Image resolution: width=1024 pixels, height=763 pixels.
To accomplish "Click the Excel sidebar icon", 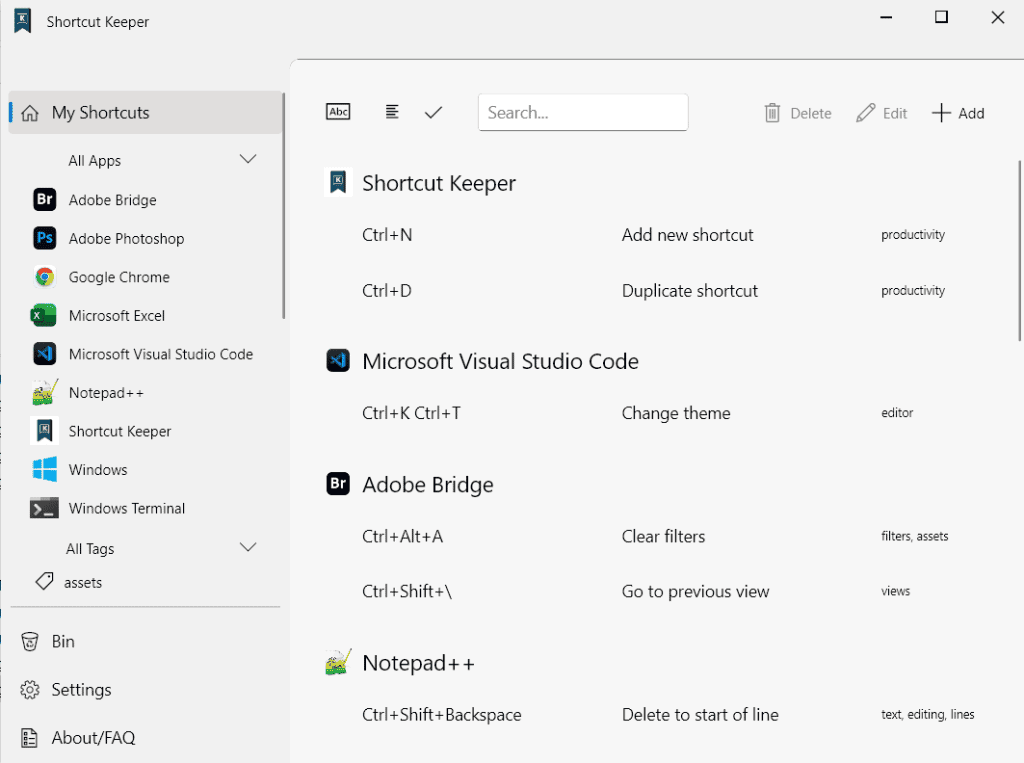I will (x=44, y=316).
